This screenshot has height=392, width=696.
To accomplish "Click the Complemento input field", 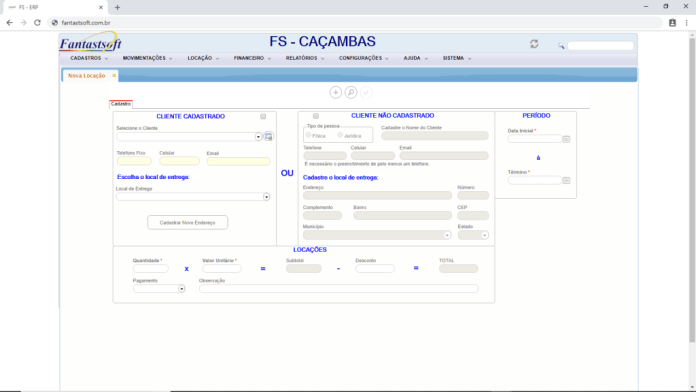I will click(322, 216).
